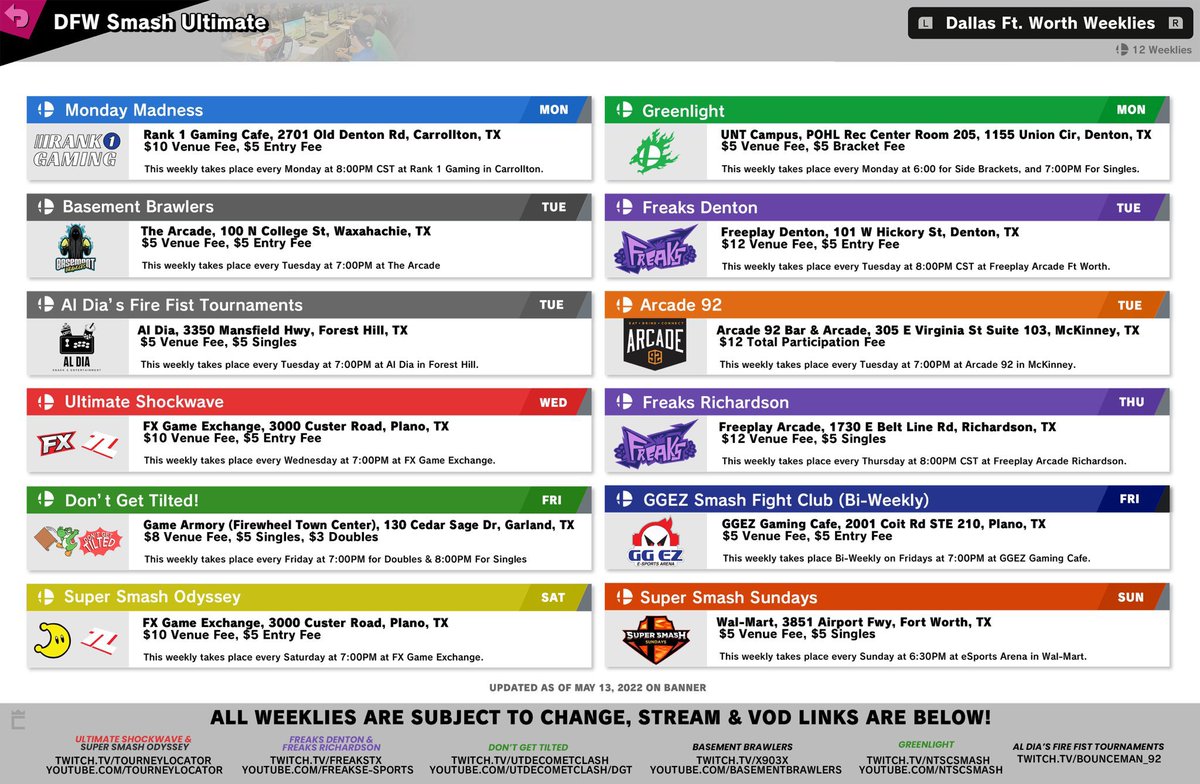Click Wal-Mart 3851 Airport Fwy address
Image resolution: width=1200 pixels, height=784 pixels.
click(x=855, y=622)
